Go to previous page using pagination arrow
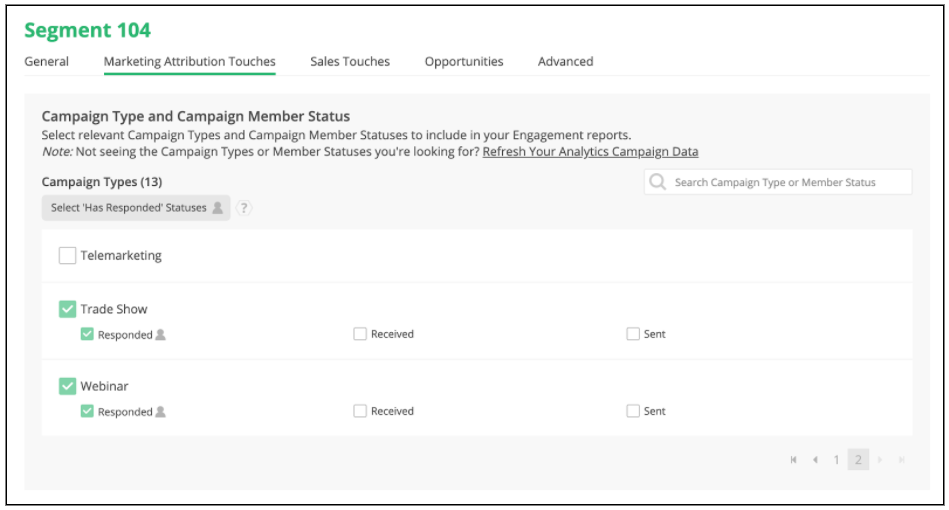 [815, 460]
